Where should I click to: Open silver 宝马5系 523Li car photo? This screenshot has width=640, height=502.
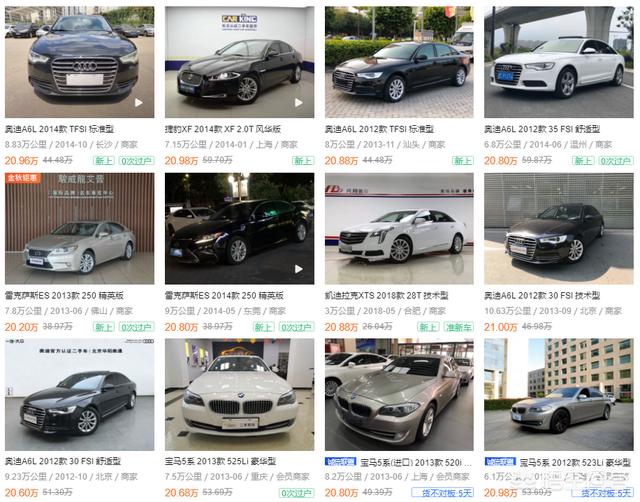click(559, 395)
